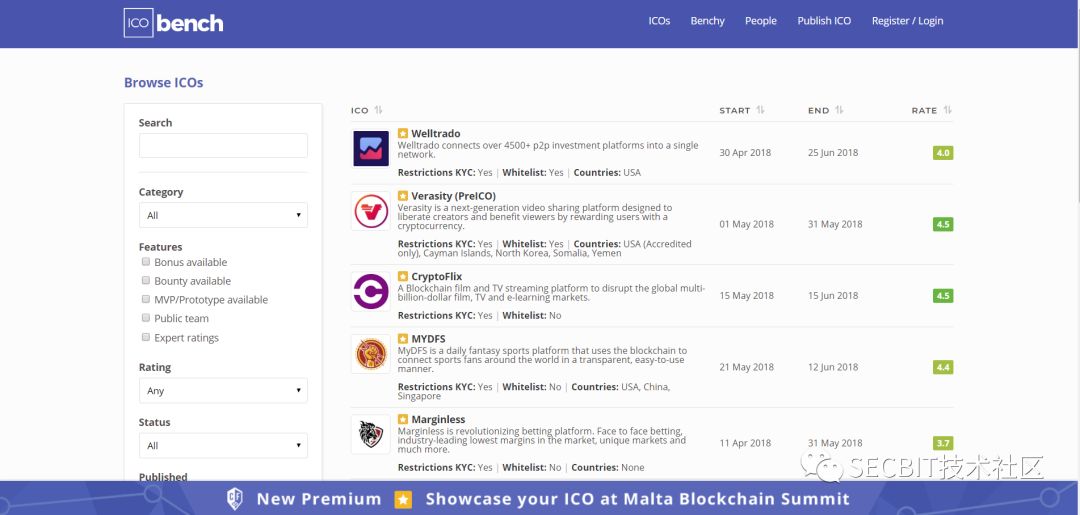Click Welltrado start date 30 Apr 2018
1080x515 pixels.
tap(745, 153)
